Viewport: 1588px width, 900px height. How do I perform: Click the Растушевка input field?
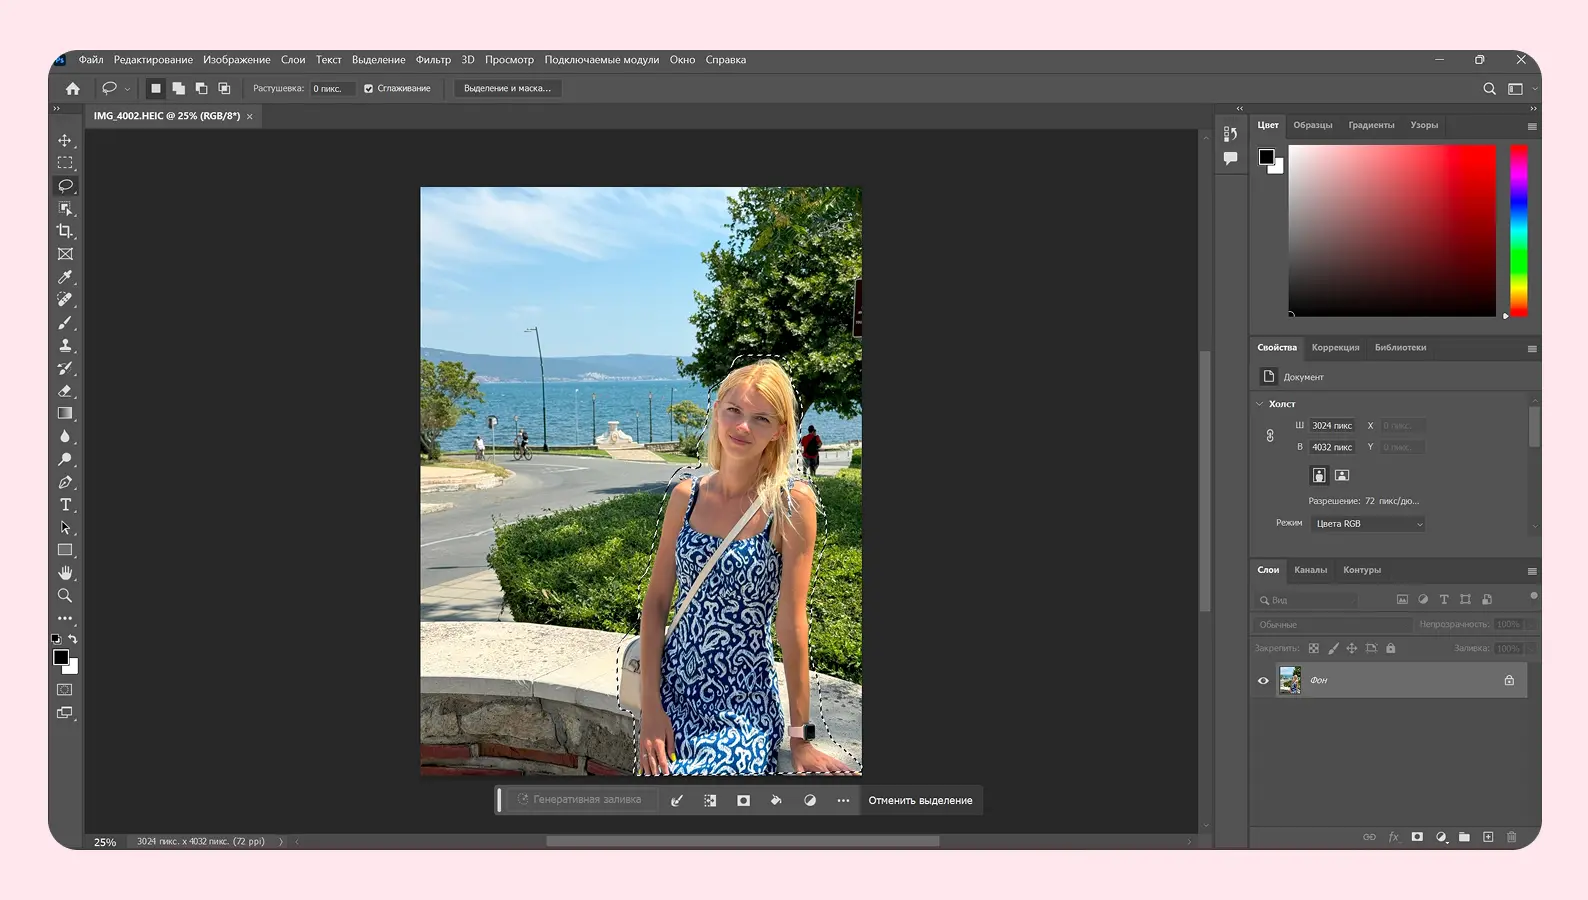point(331,89)
